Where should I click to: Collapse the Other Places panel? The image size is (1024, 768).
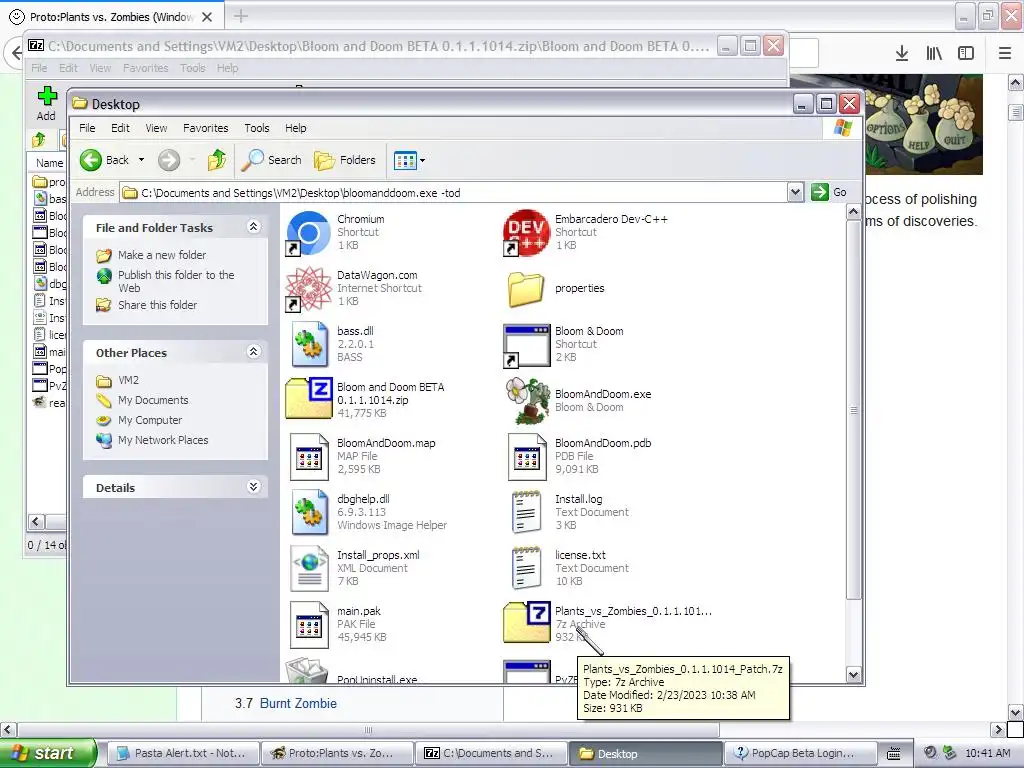pyautogui.click(x=254, y=352)
